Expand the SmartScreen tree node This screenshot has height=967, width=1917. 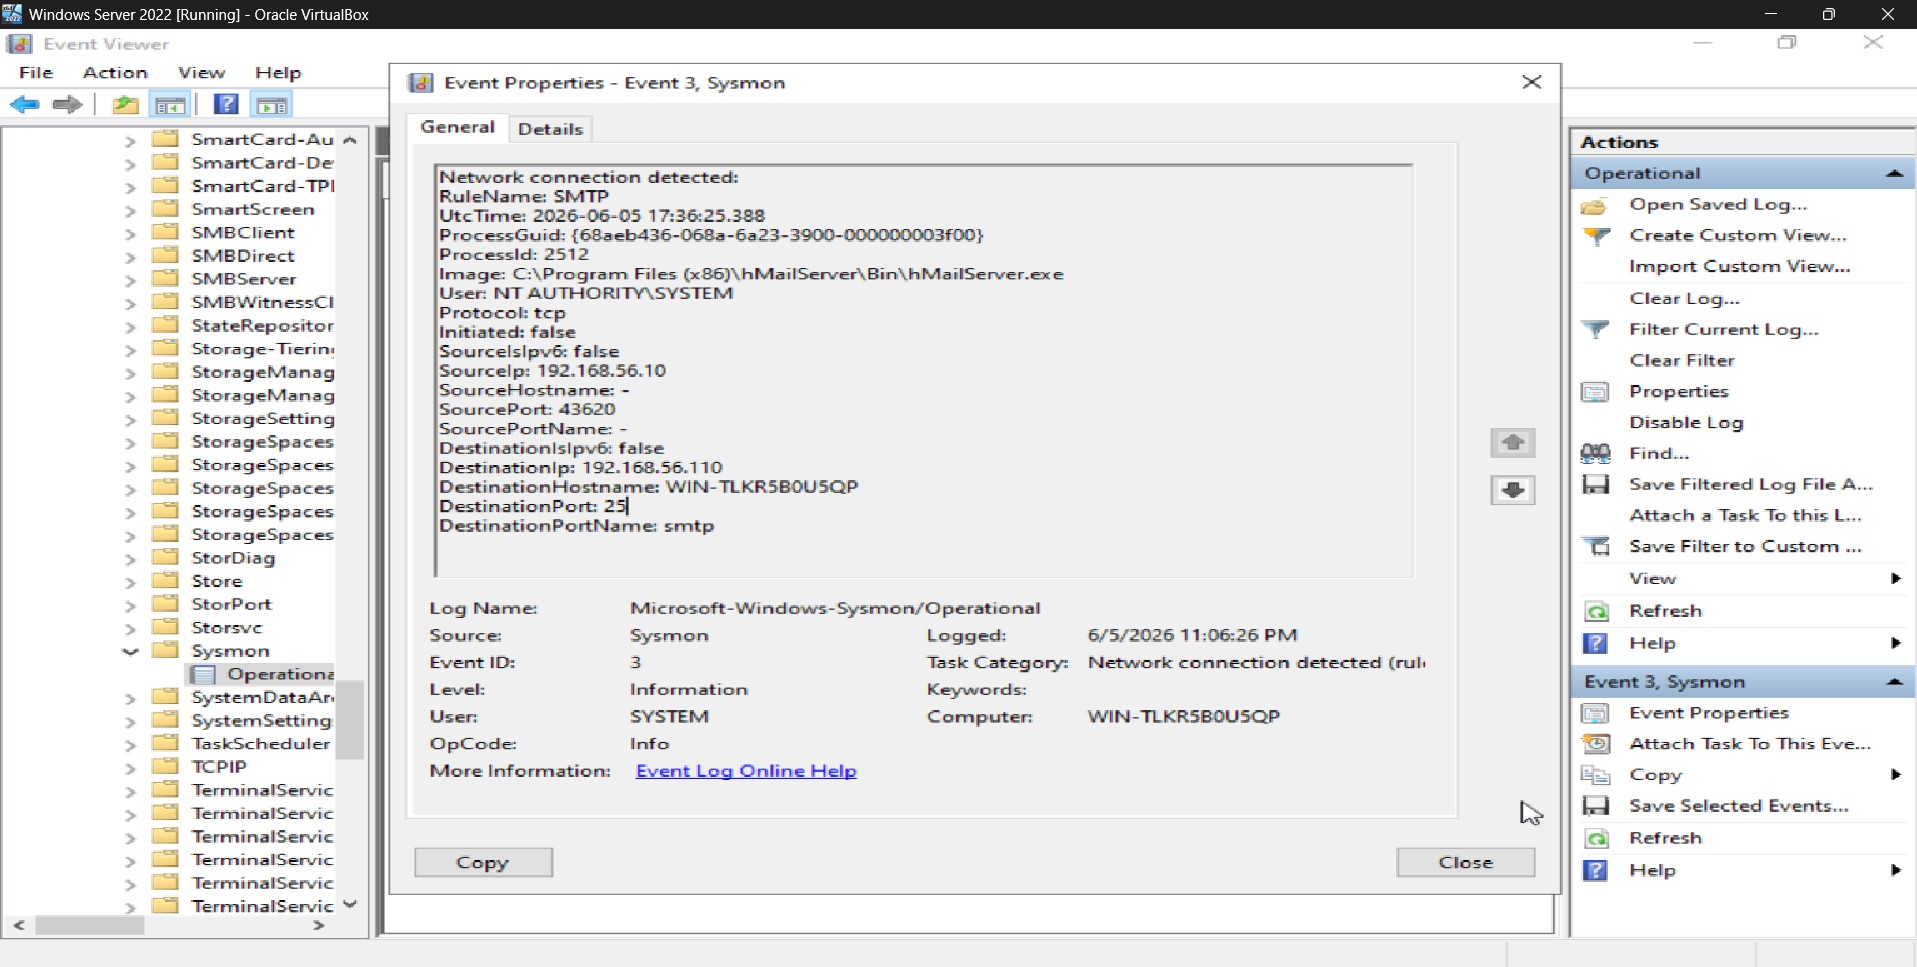click(130, 211)
